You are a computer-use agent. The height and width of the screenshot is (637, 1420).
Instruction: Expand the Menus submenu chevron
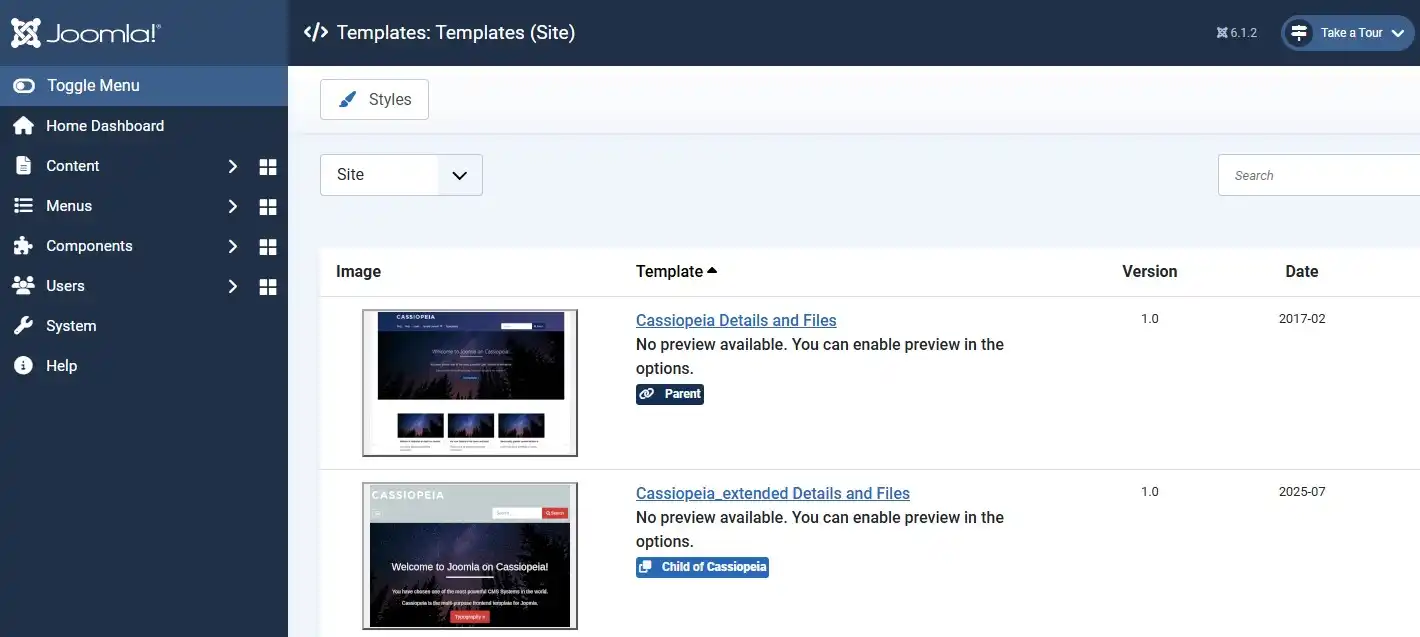click(x=233, y=206)
